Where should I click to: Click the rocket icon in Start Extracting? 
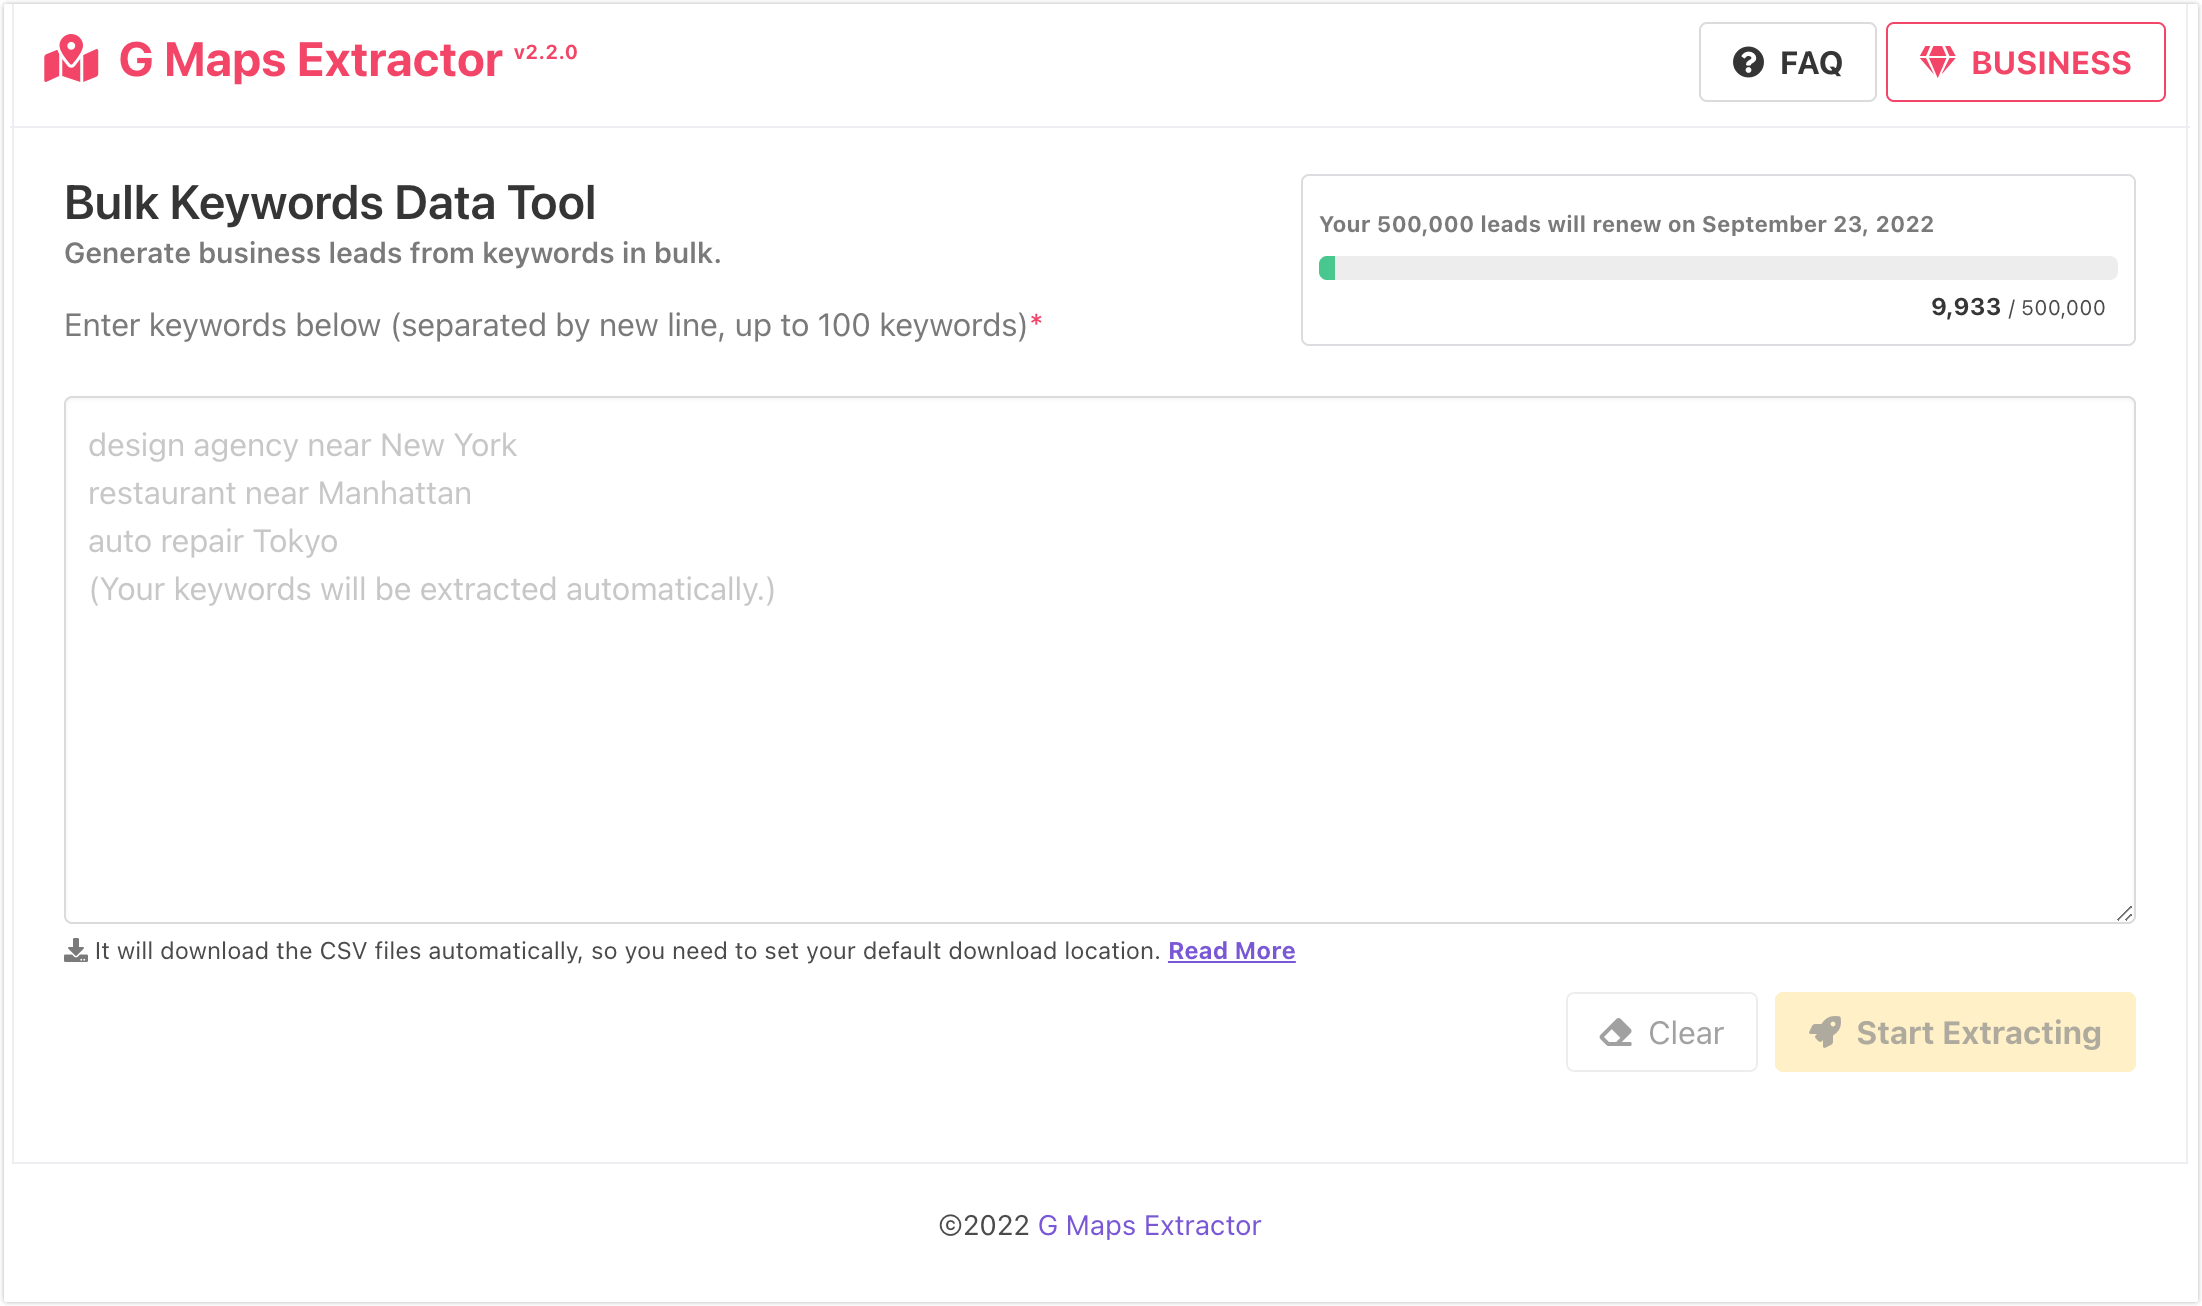1828,1032
